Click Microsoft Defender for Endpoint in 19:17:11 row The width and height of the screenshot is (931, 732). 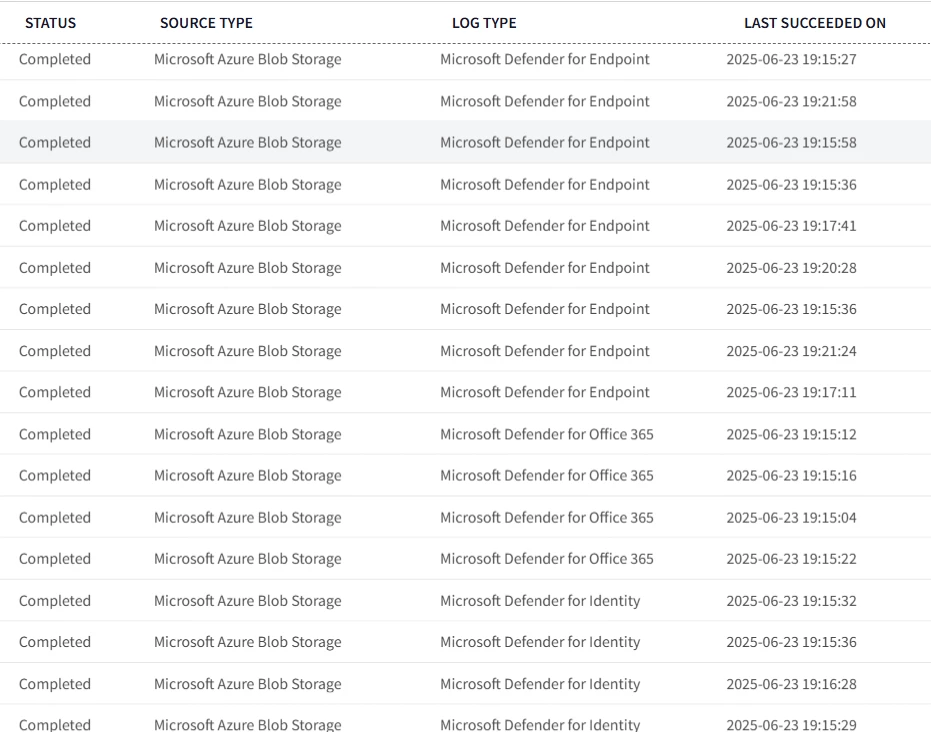[x=544, y=392]
